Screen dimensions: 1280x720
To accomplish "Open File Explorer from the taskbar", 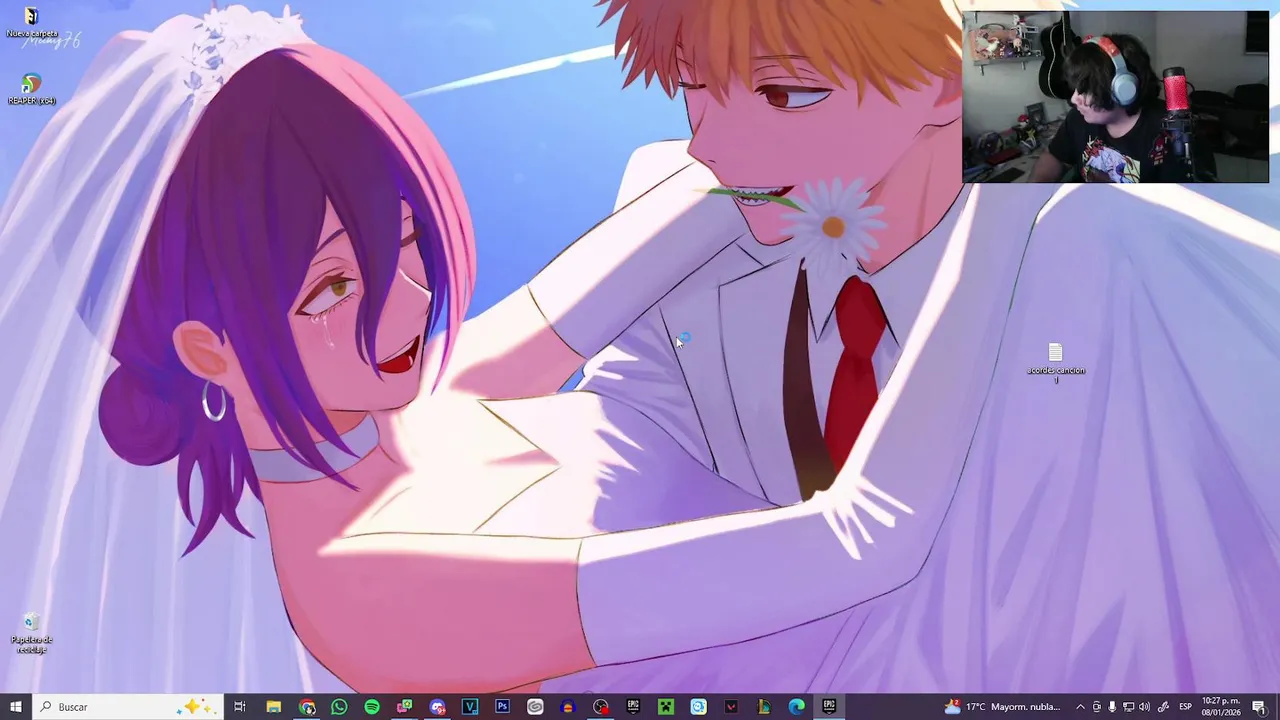I will (273, 707).
